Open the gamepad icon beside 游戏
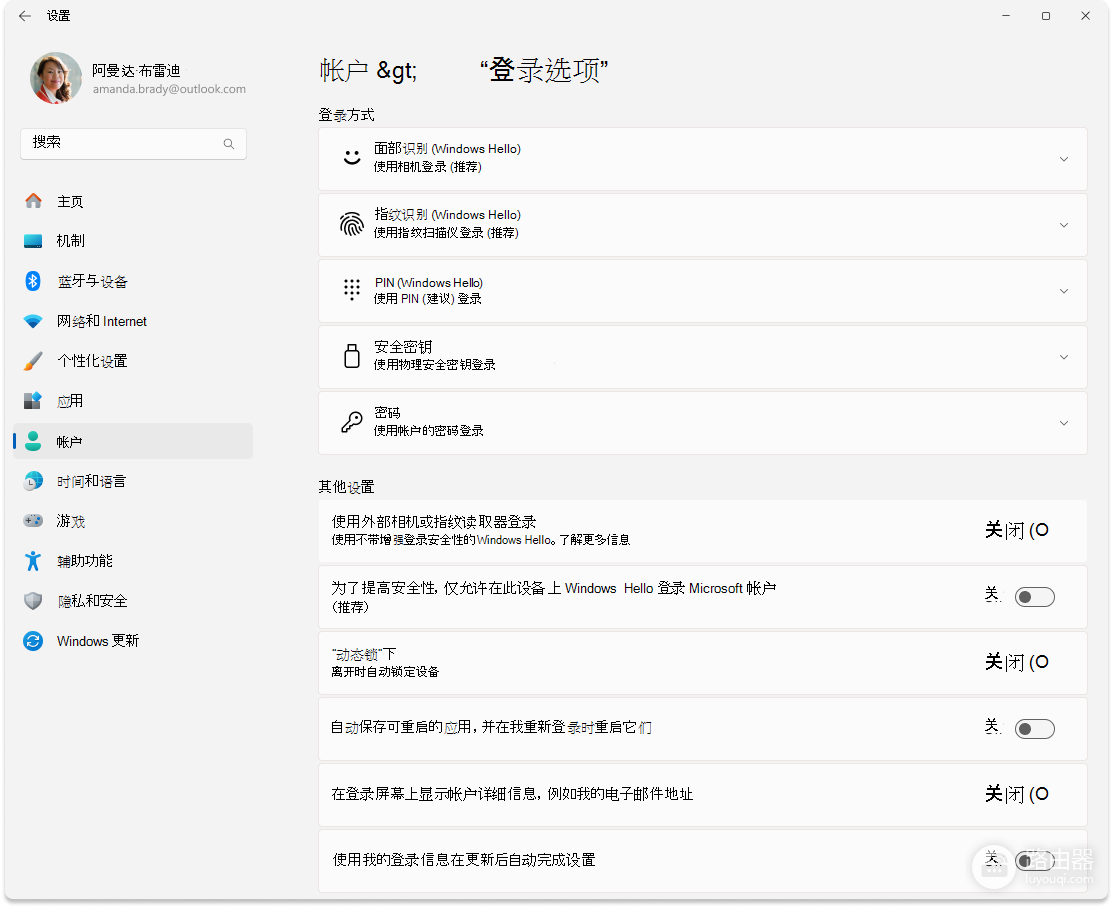Screen dimensions: 1112x907 coord(33,521)
